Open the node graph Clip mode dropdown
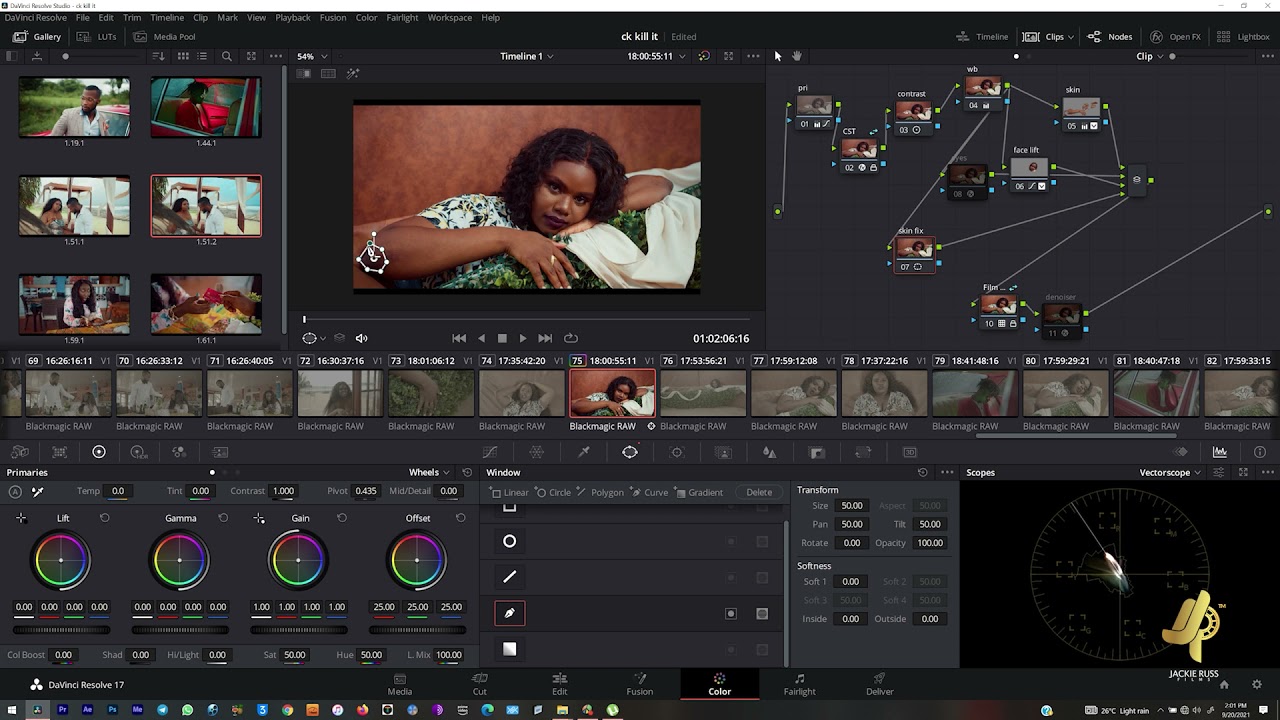 pyautogui.click(x=1150, y=56)
